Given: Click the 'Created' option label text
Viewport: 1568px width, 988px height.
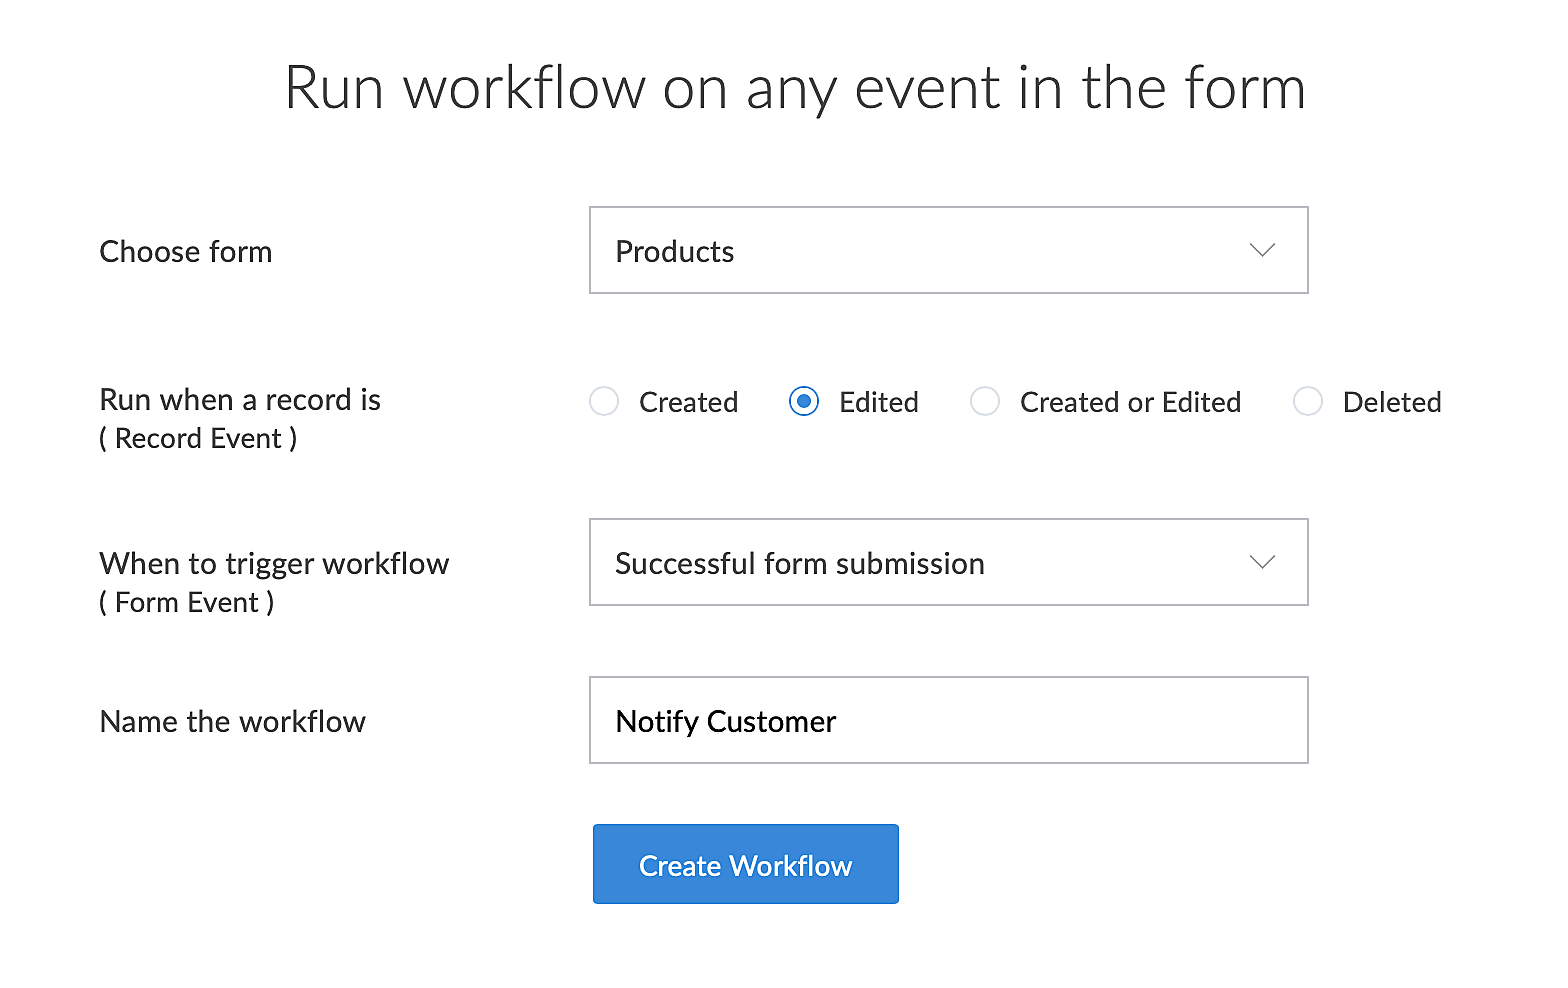Looking at the screenshot, I should [688, 402].
